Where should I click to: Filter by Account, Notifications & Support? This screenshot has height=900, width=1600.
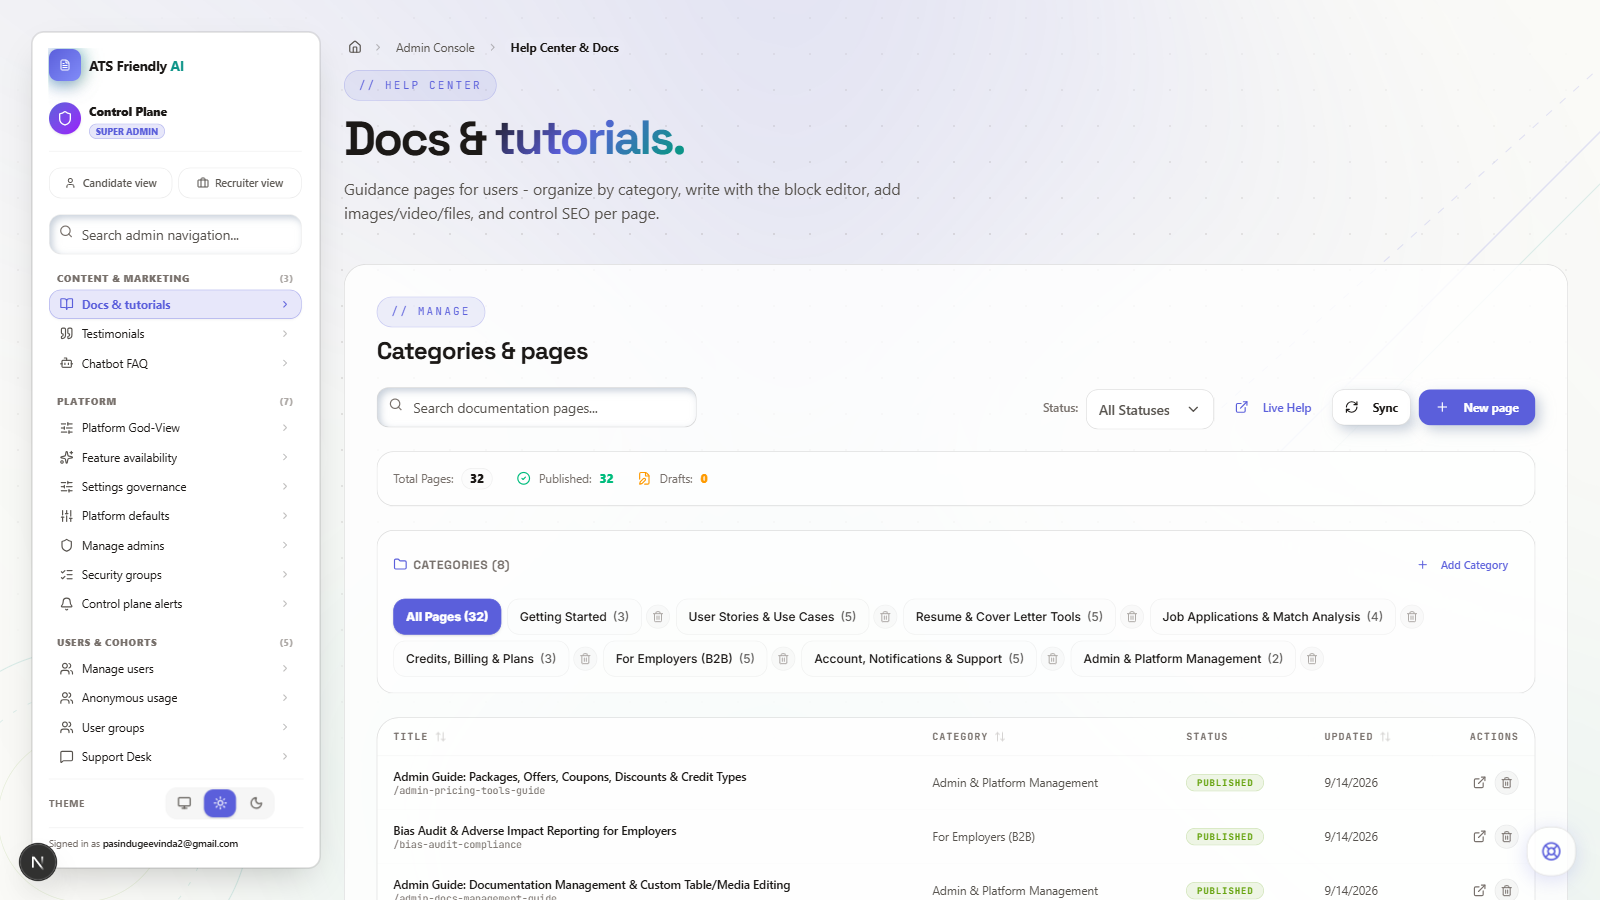click(919, 659)
